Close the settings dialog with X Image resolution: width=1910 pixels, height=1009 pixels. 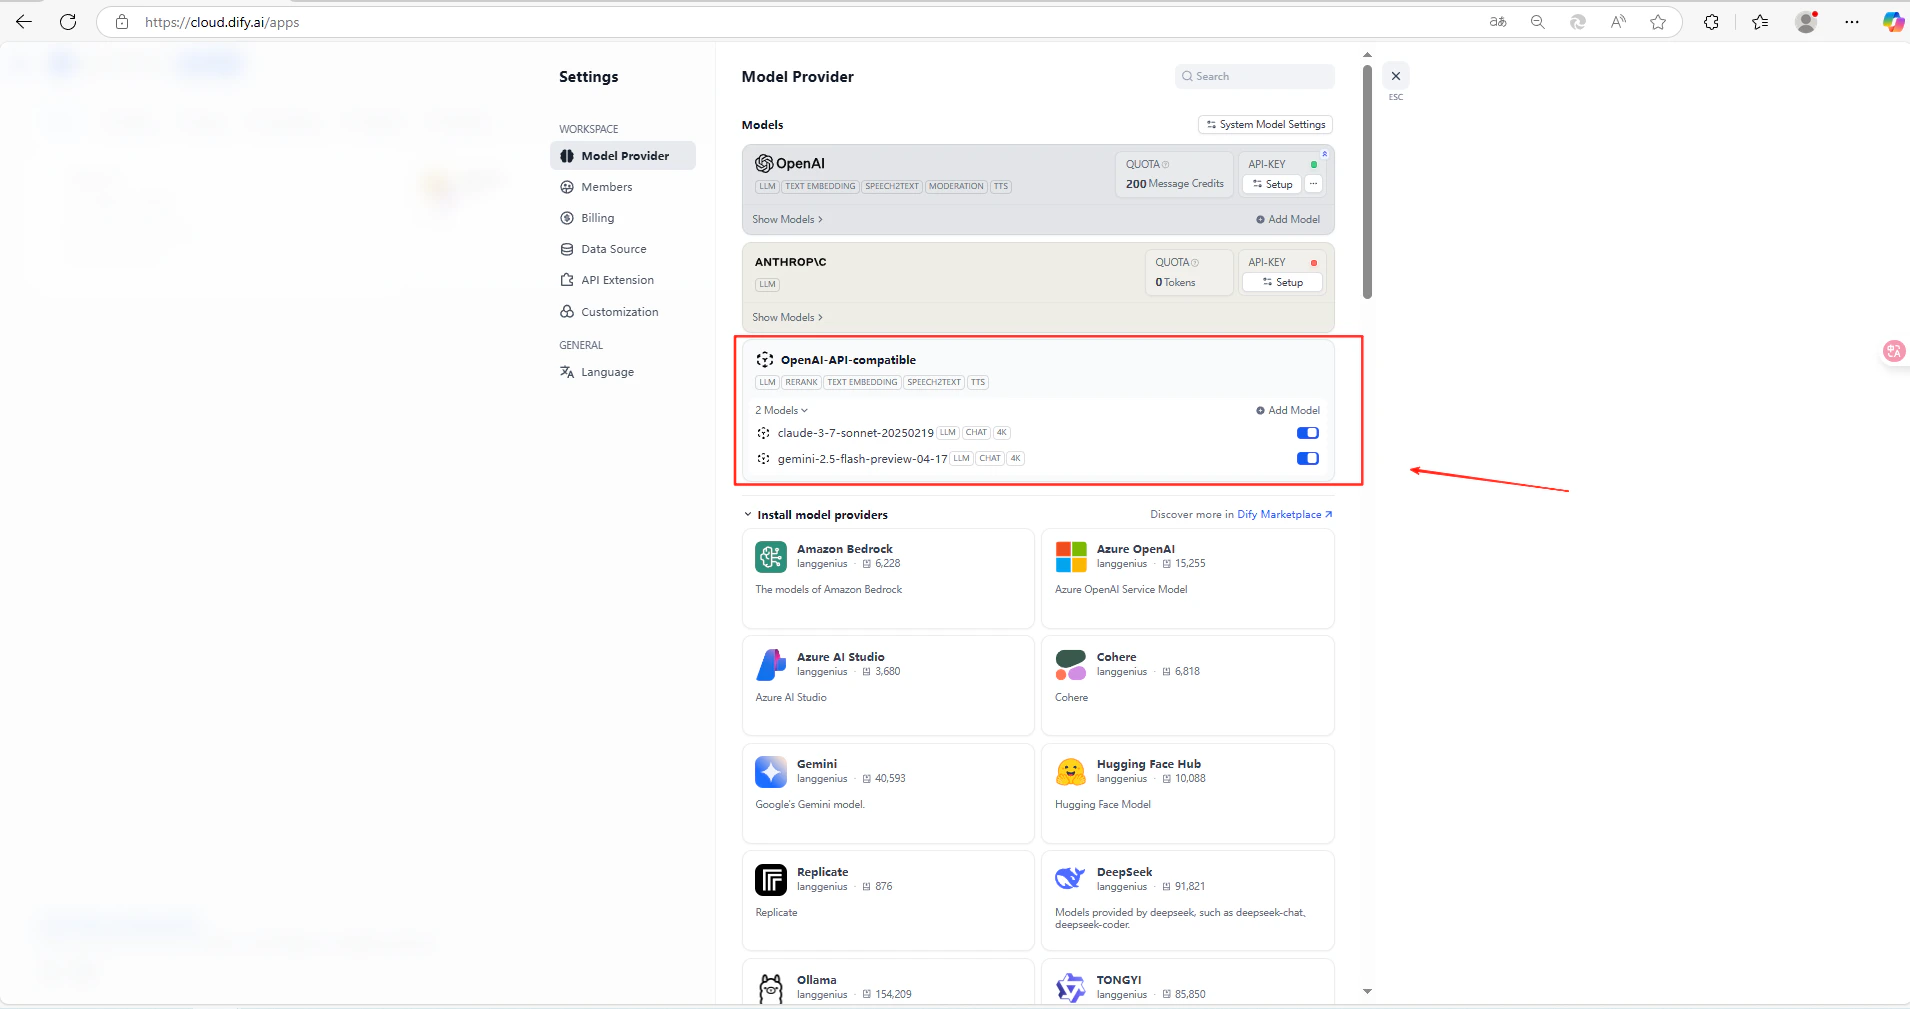click(1396, 76)
